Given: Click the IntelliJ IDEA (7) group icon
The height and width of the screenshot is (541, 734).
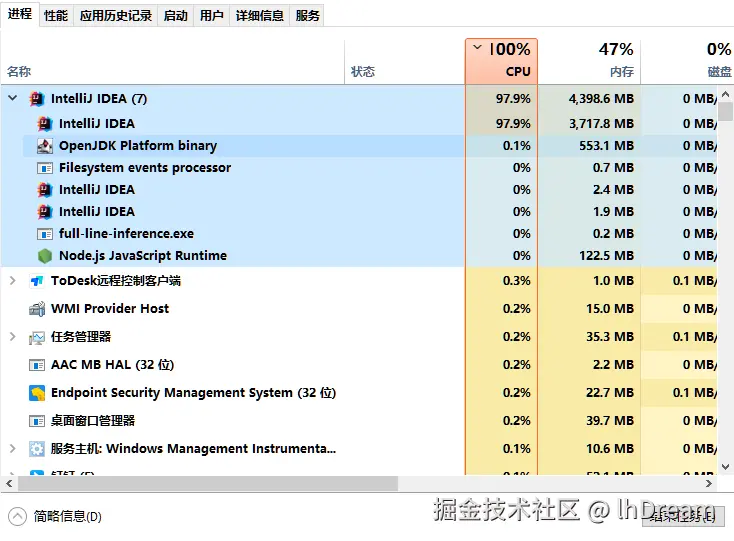Looking at the screenshot, I should tap(37, 99).
